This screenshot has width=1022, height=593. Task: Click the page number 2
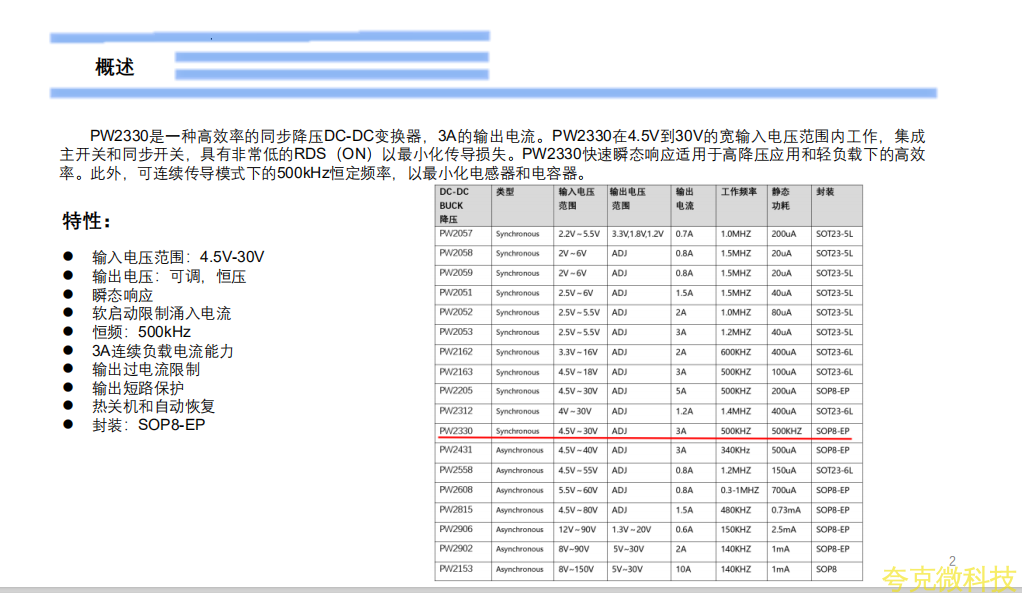952,561
